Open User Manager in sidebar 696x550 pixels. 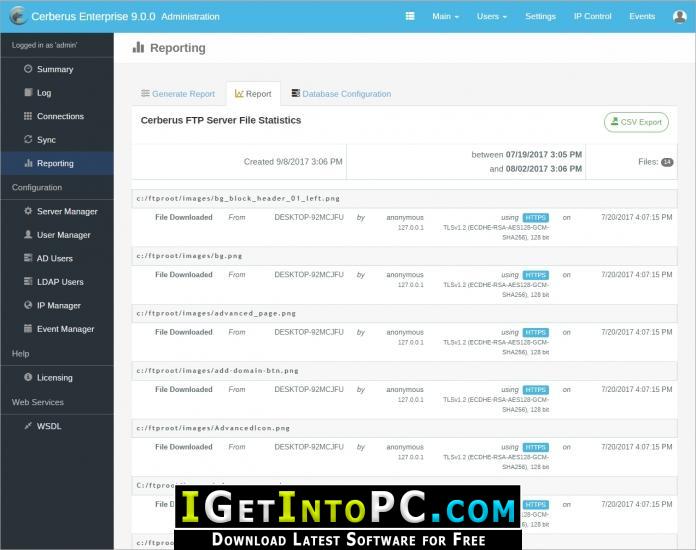pyautogui.click(x=63, y=235)
